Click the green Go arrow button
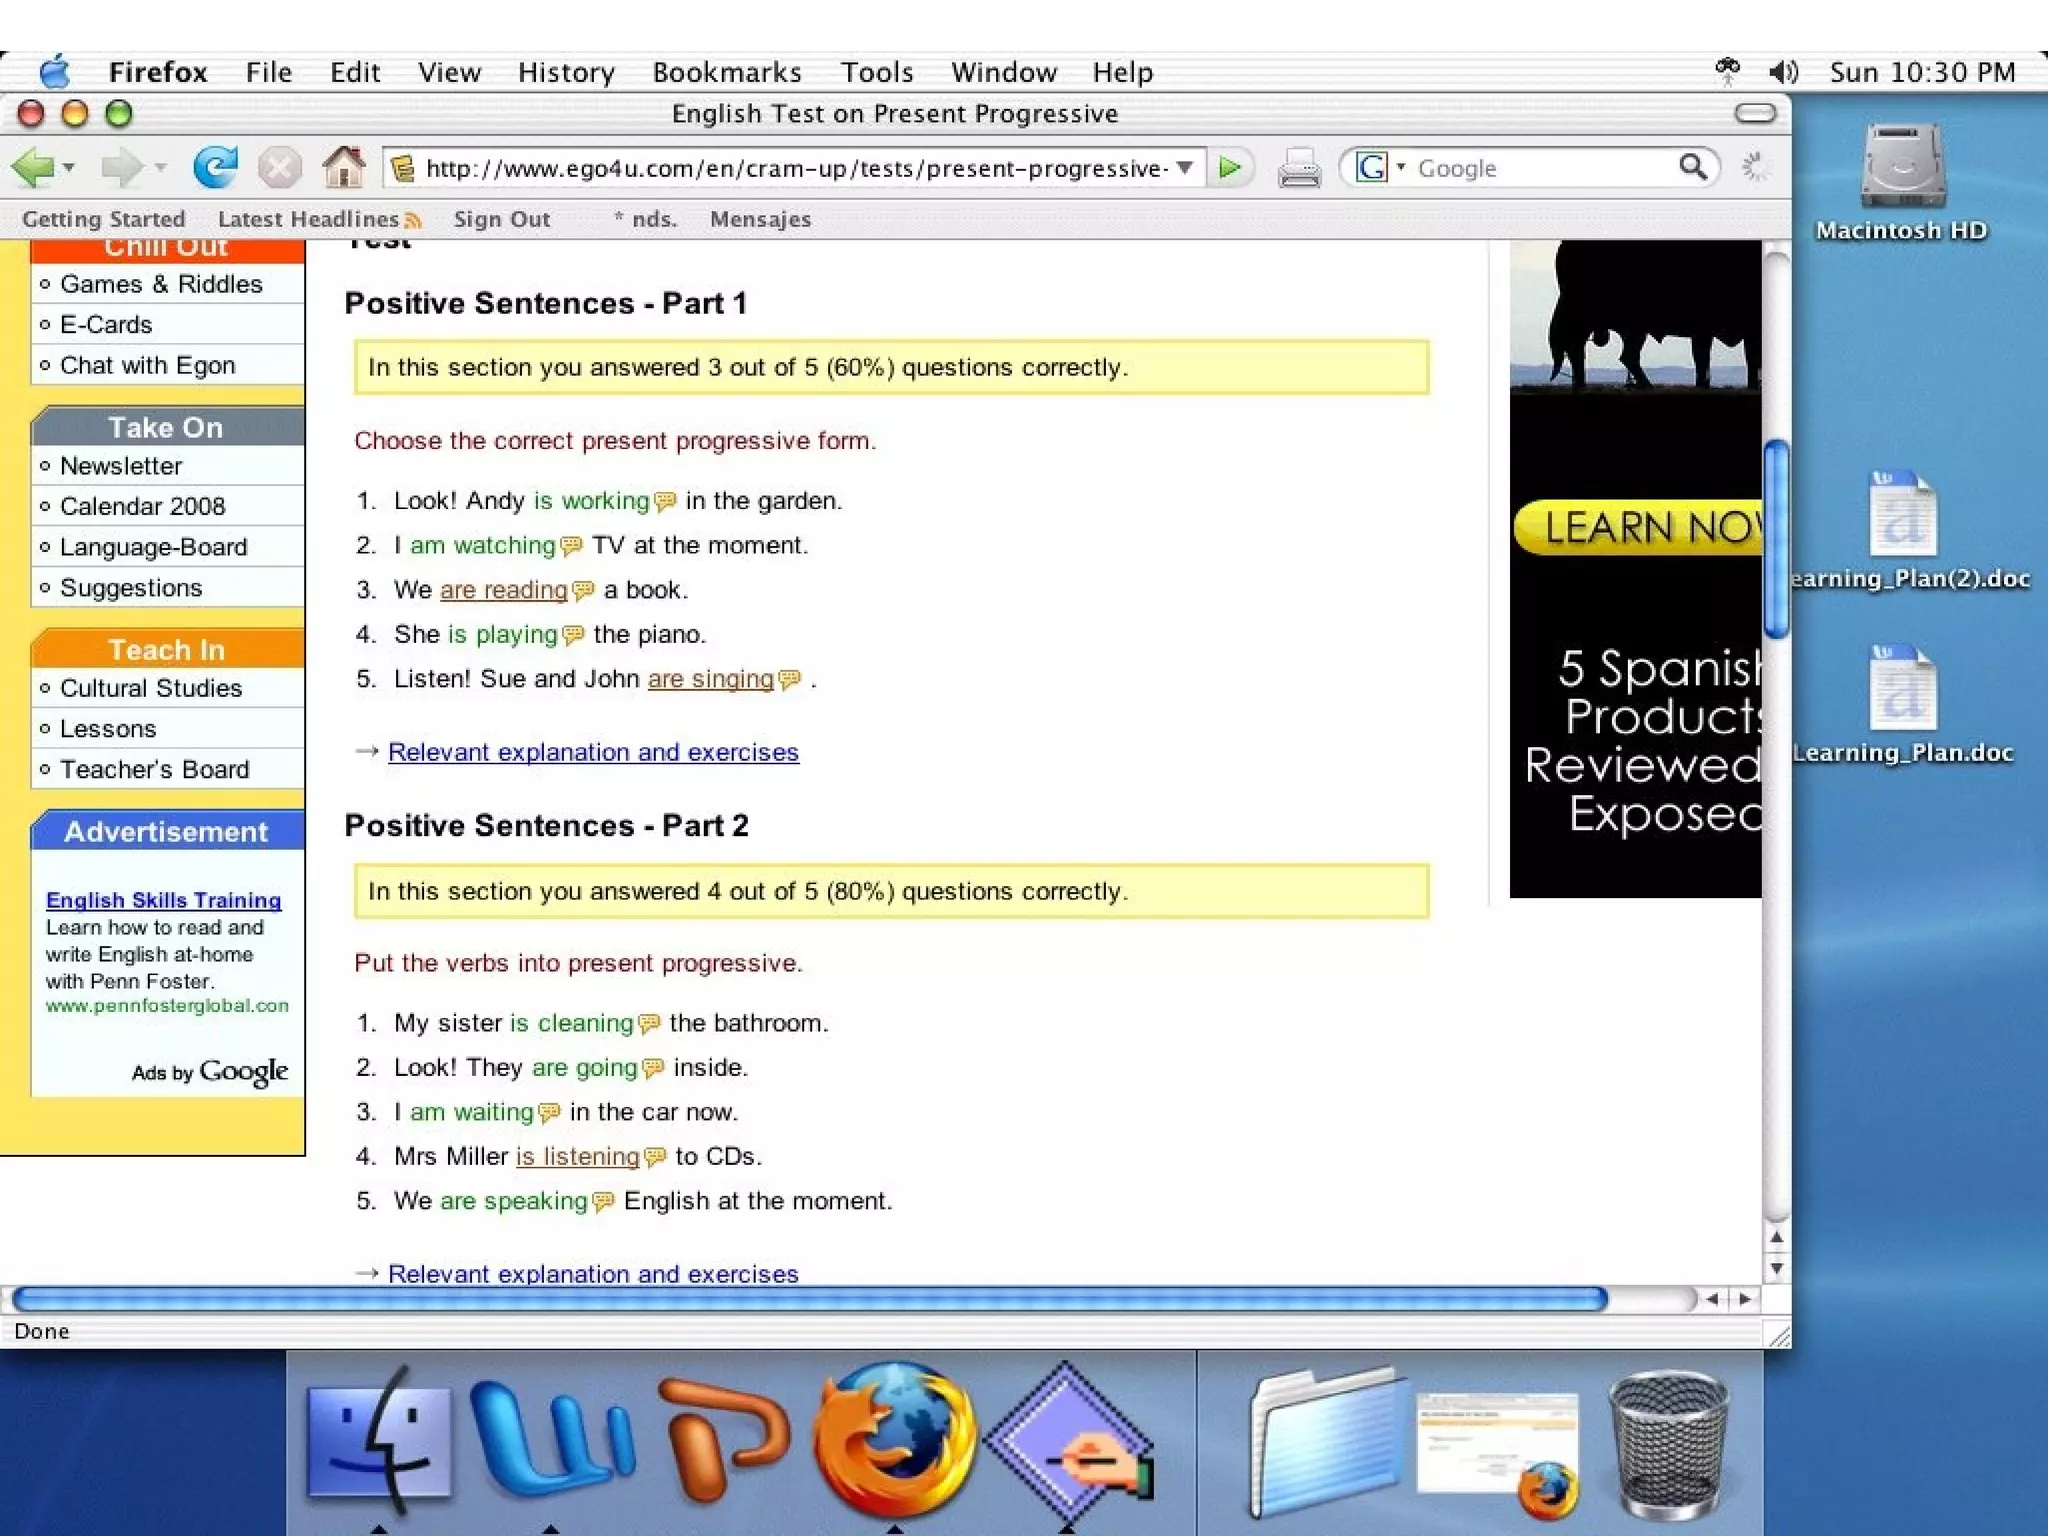Screen dimensions: 2048x1536 coord(1231,168)
